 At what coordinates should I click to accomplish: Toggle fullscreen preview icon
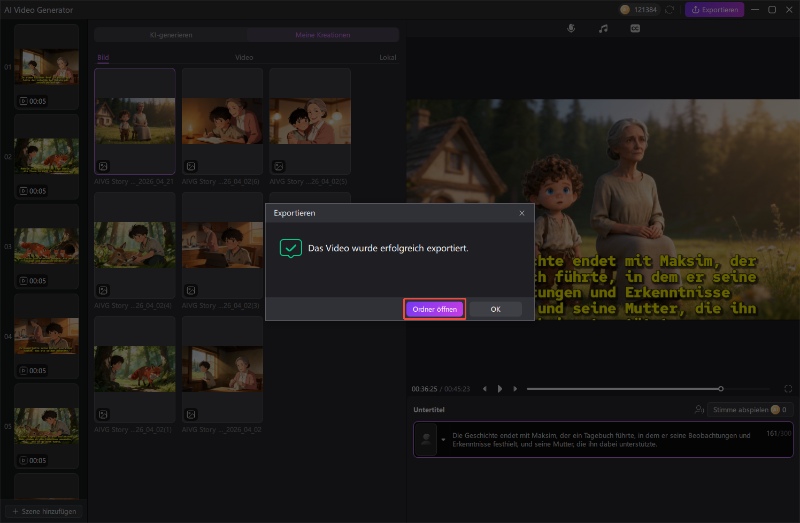[788, 388]
